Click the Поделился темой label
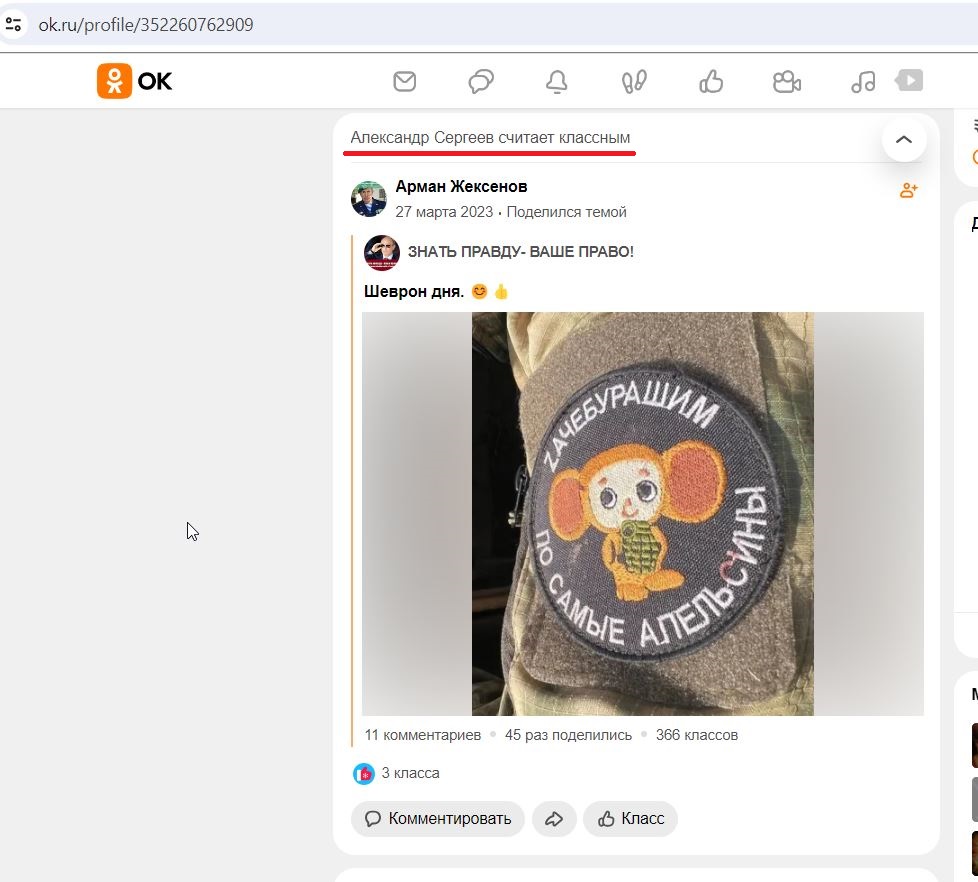Screen dimensions: 978x882 [x=566, y=212]
